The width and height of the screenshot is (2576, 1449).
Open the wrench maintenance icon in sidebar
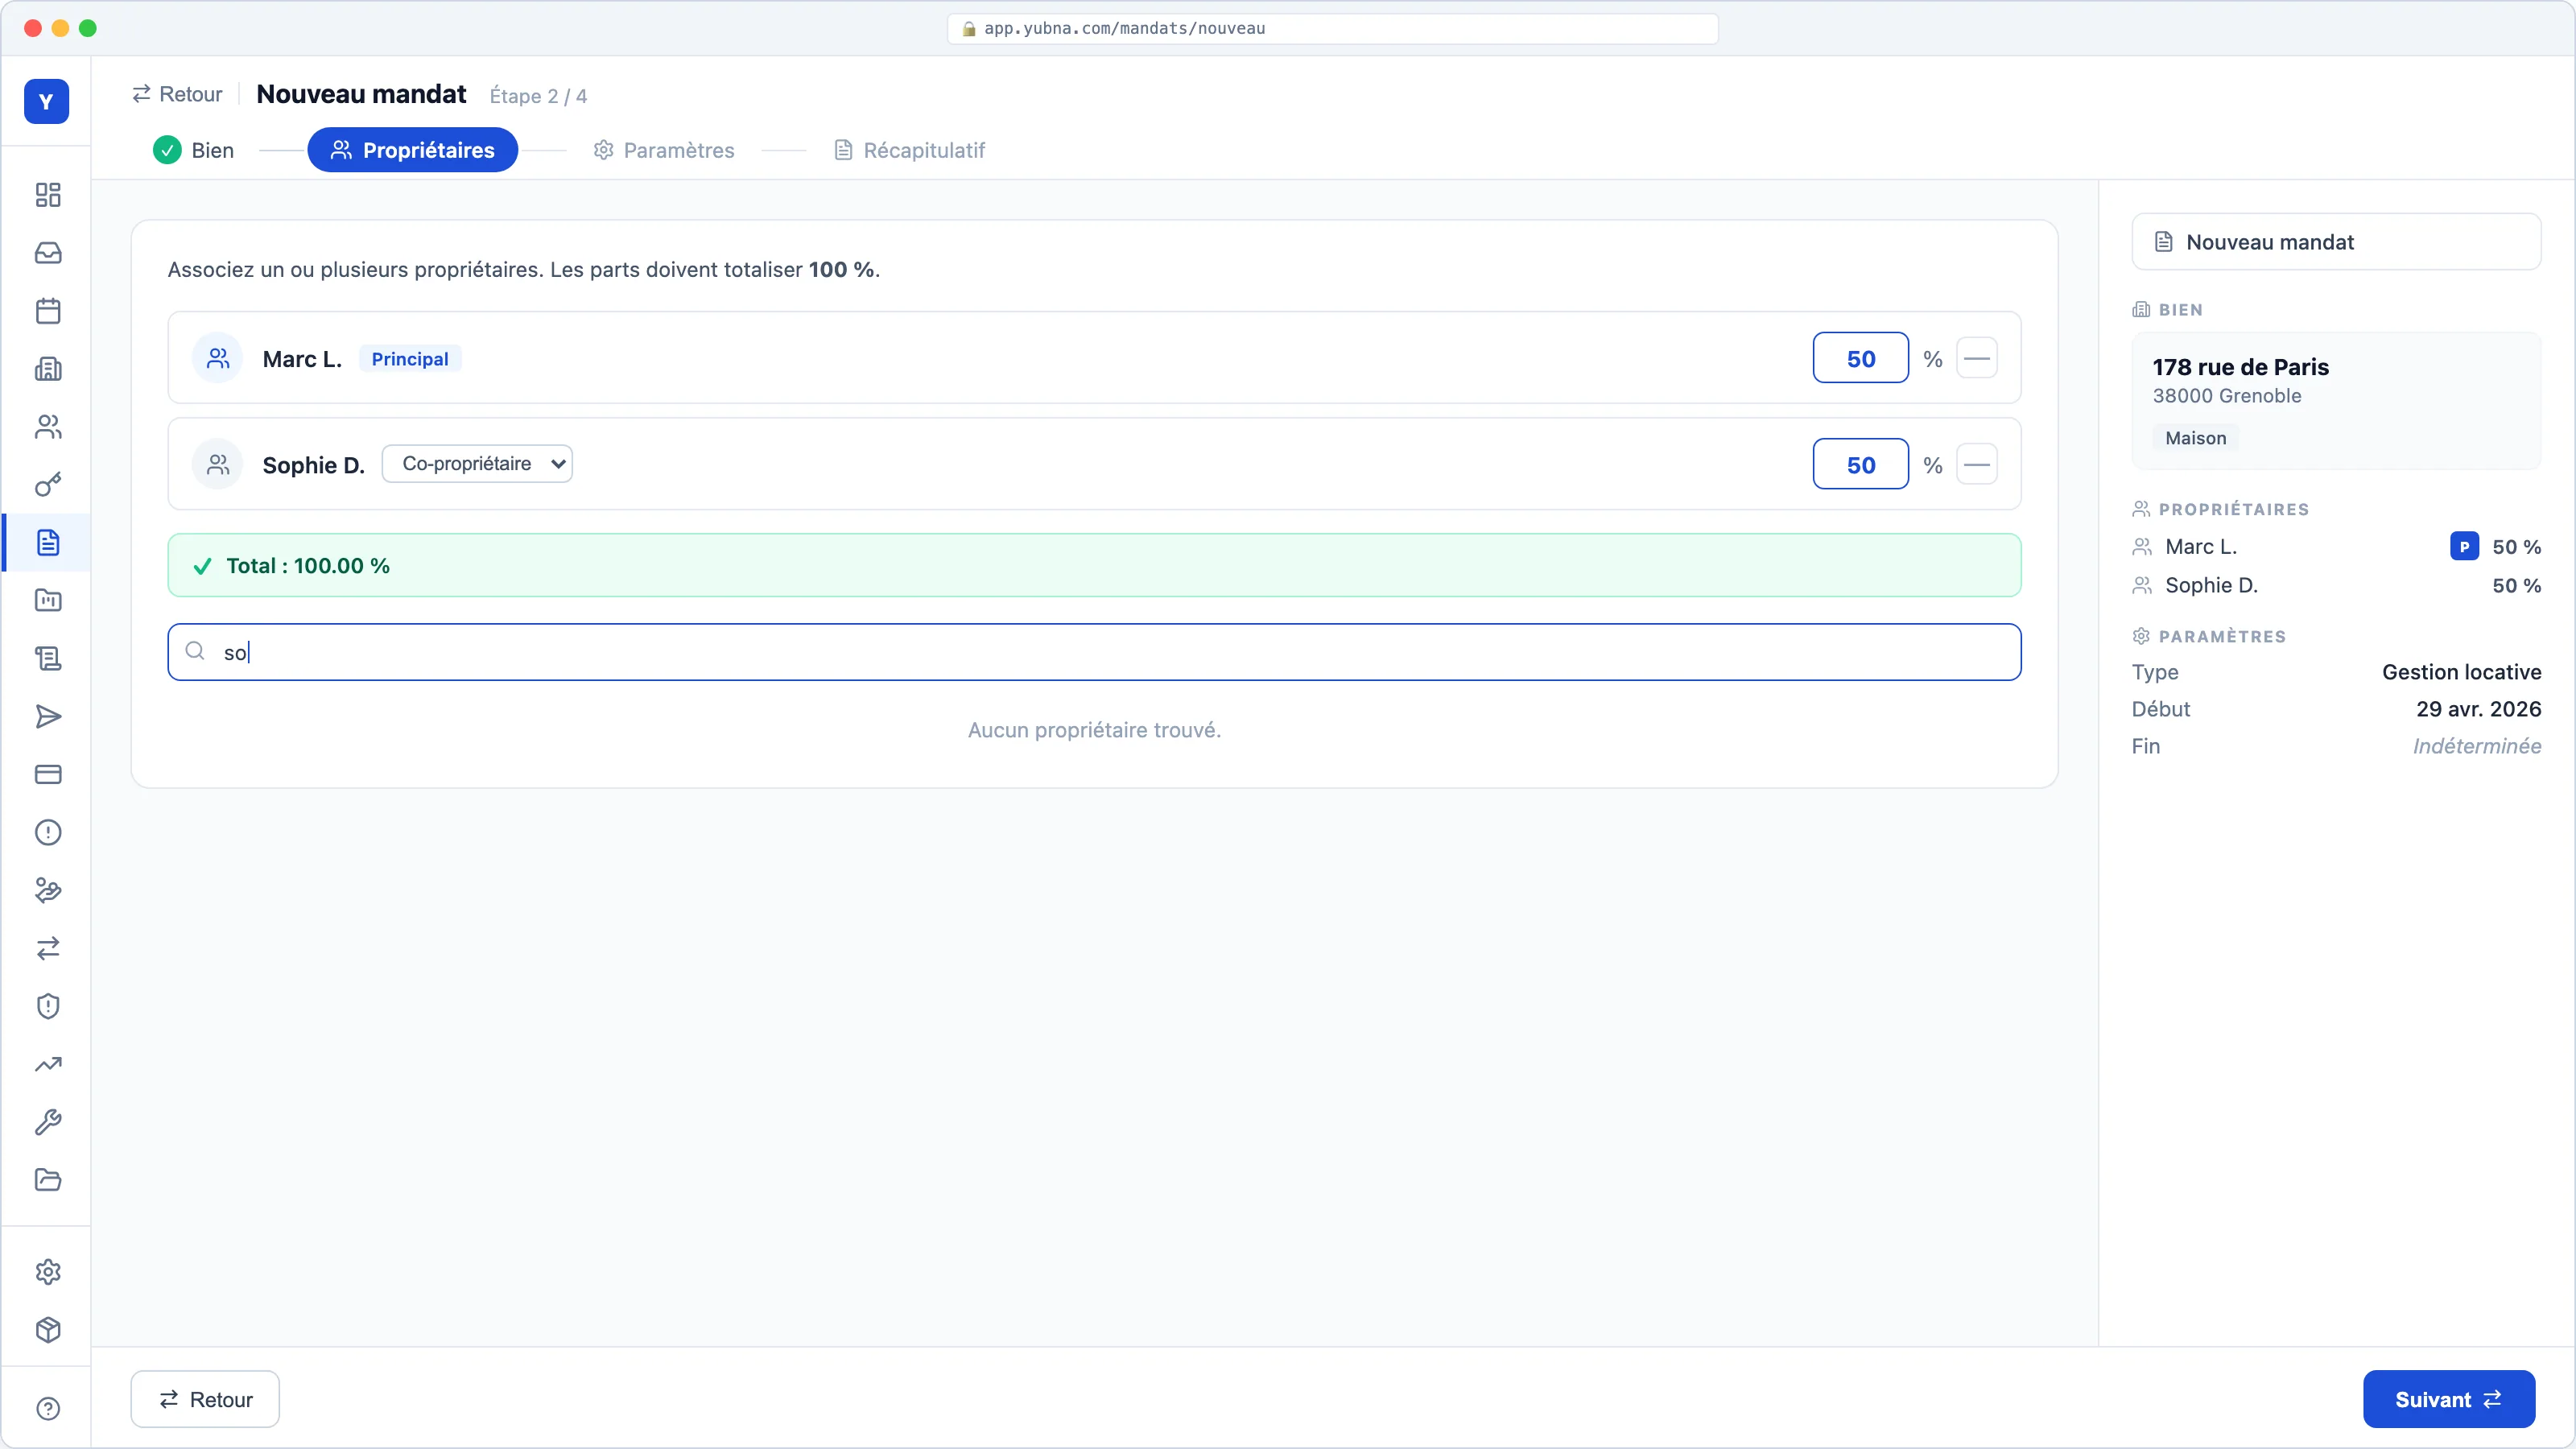pos(48,1122)
